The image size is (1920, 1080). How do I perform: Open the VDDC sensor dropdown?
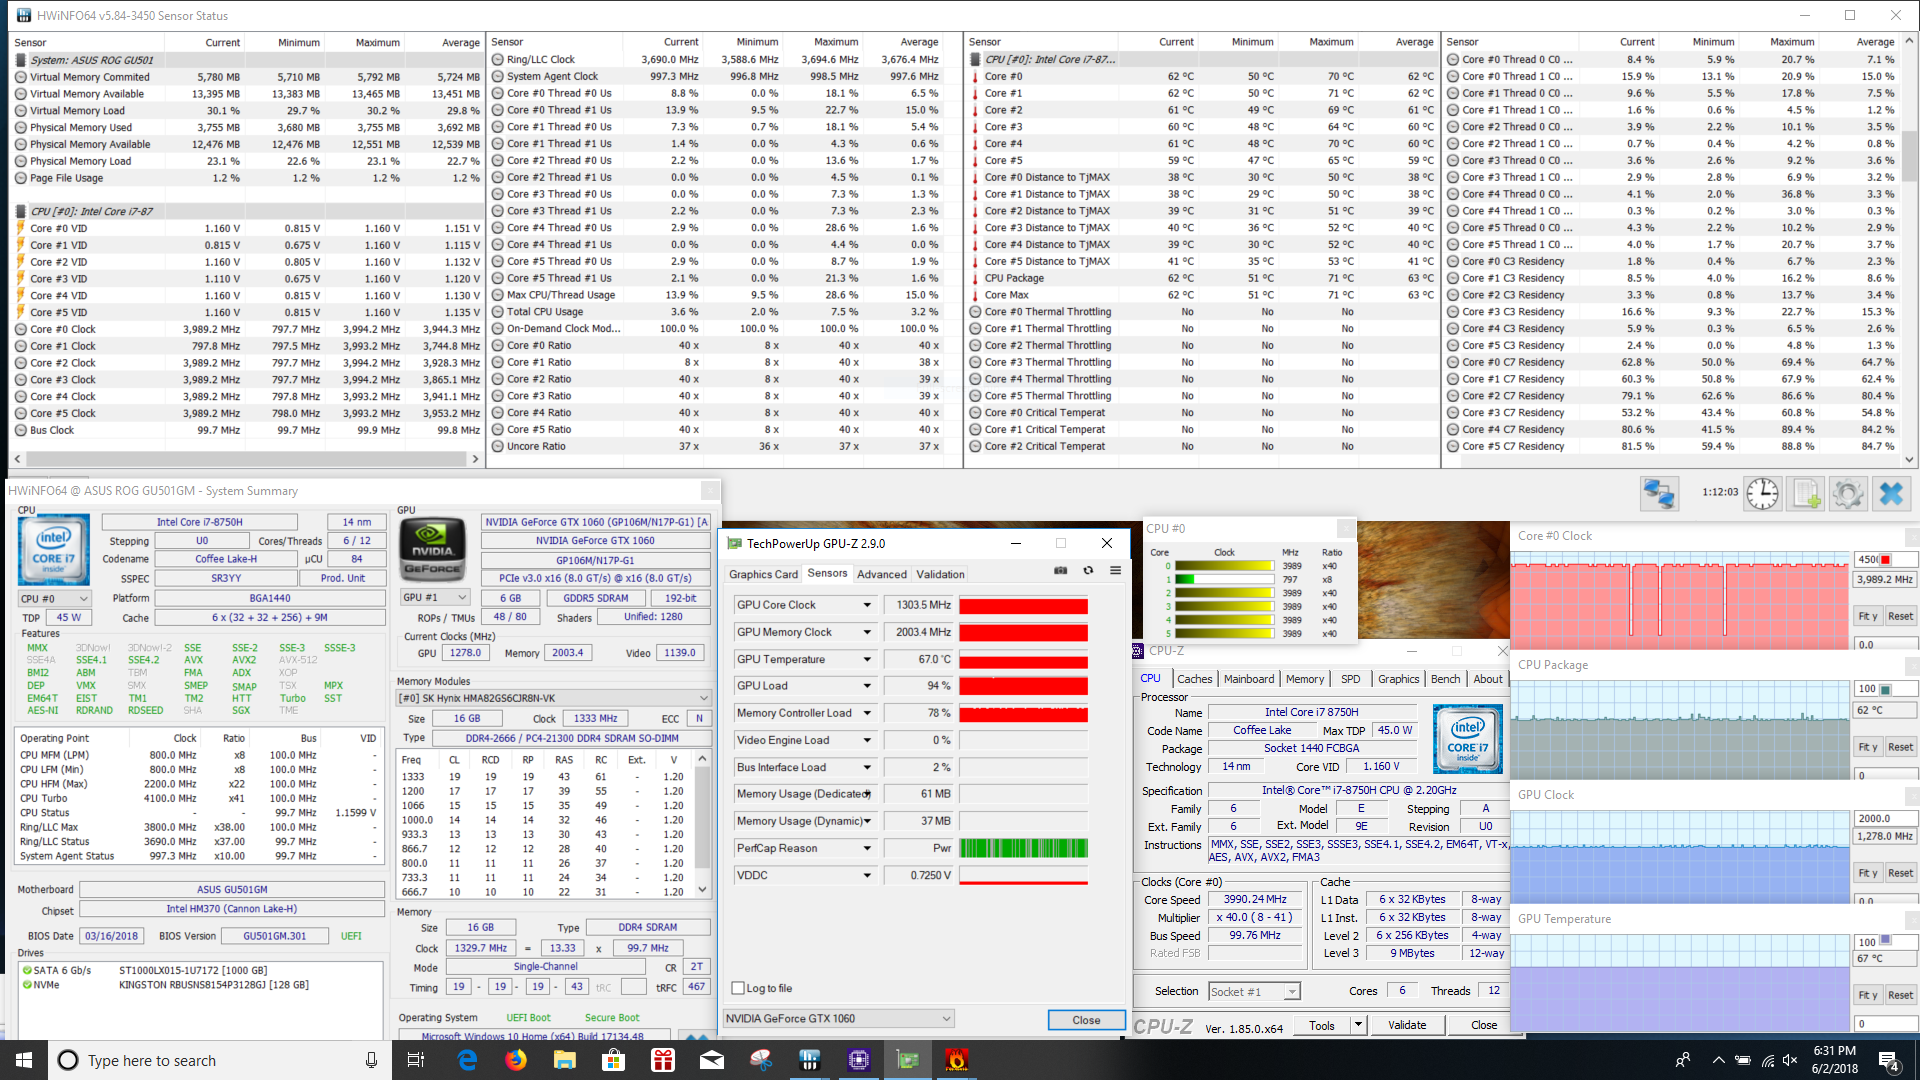coord(867,875)
